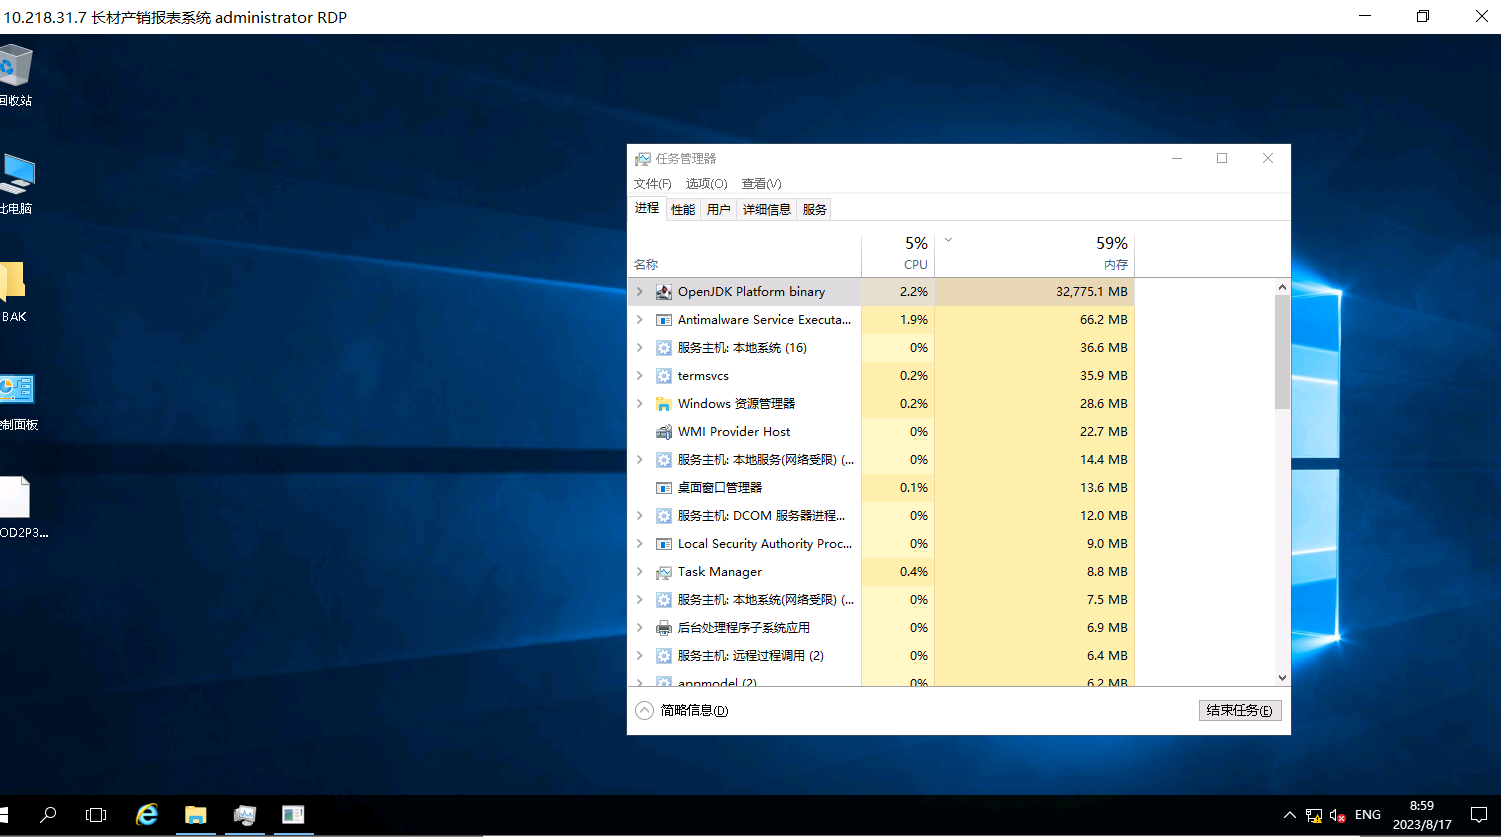Switch to the 详细信息 tab

tap(767, 209)
